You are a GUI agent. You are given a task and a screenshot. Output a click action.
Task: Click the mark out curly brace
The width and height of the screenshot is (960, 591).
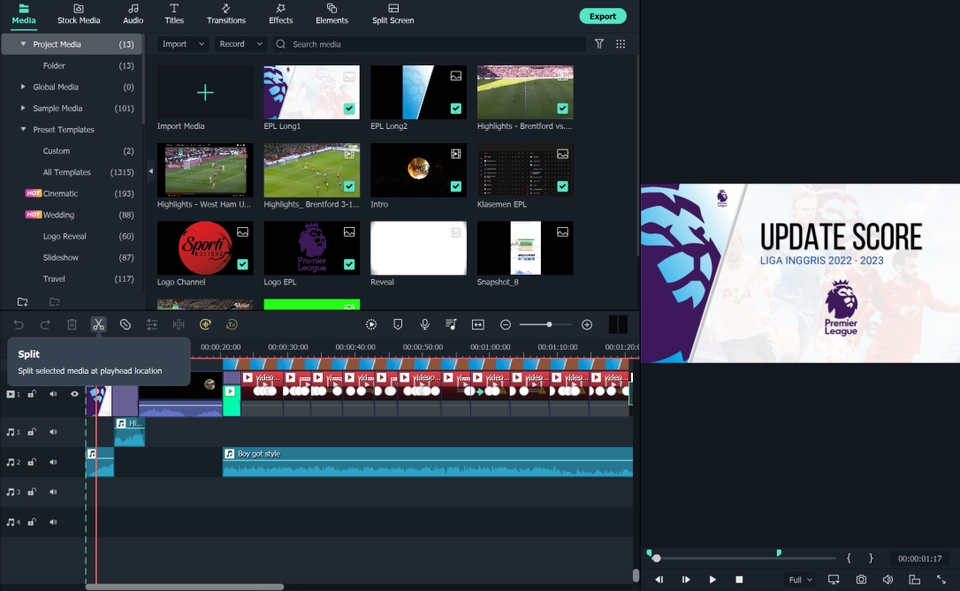(871, 558)
